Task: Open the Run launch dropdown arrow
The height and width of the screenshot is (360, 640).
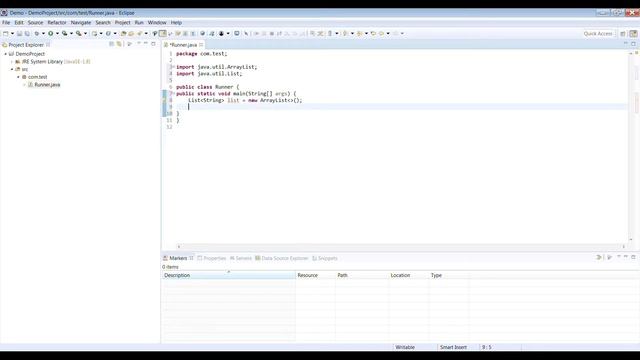Action: (57, 33)
